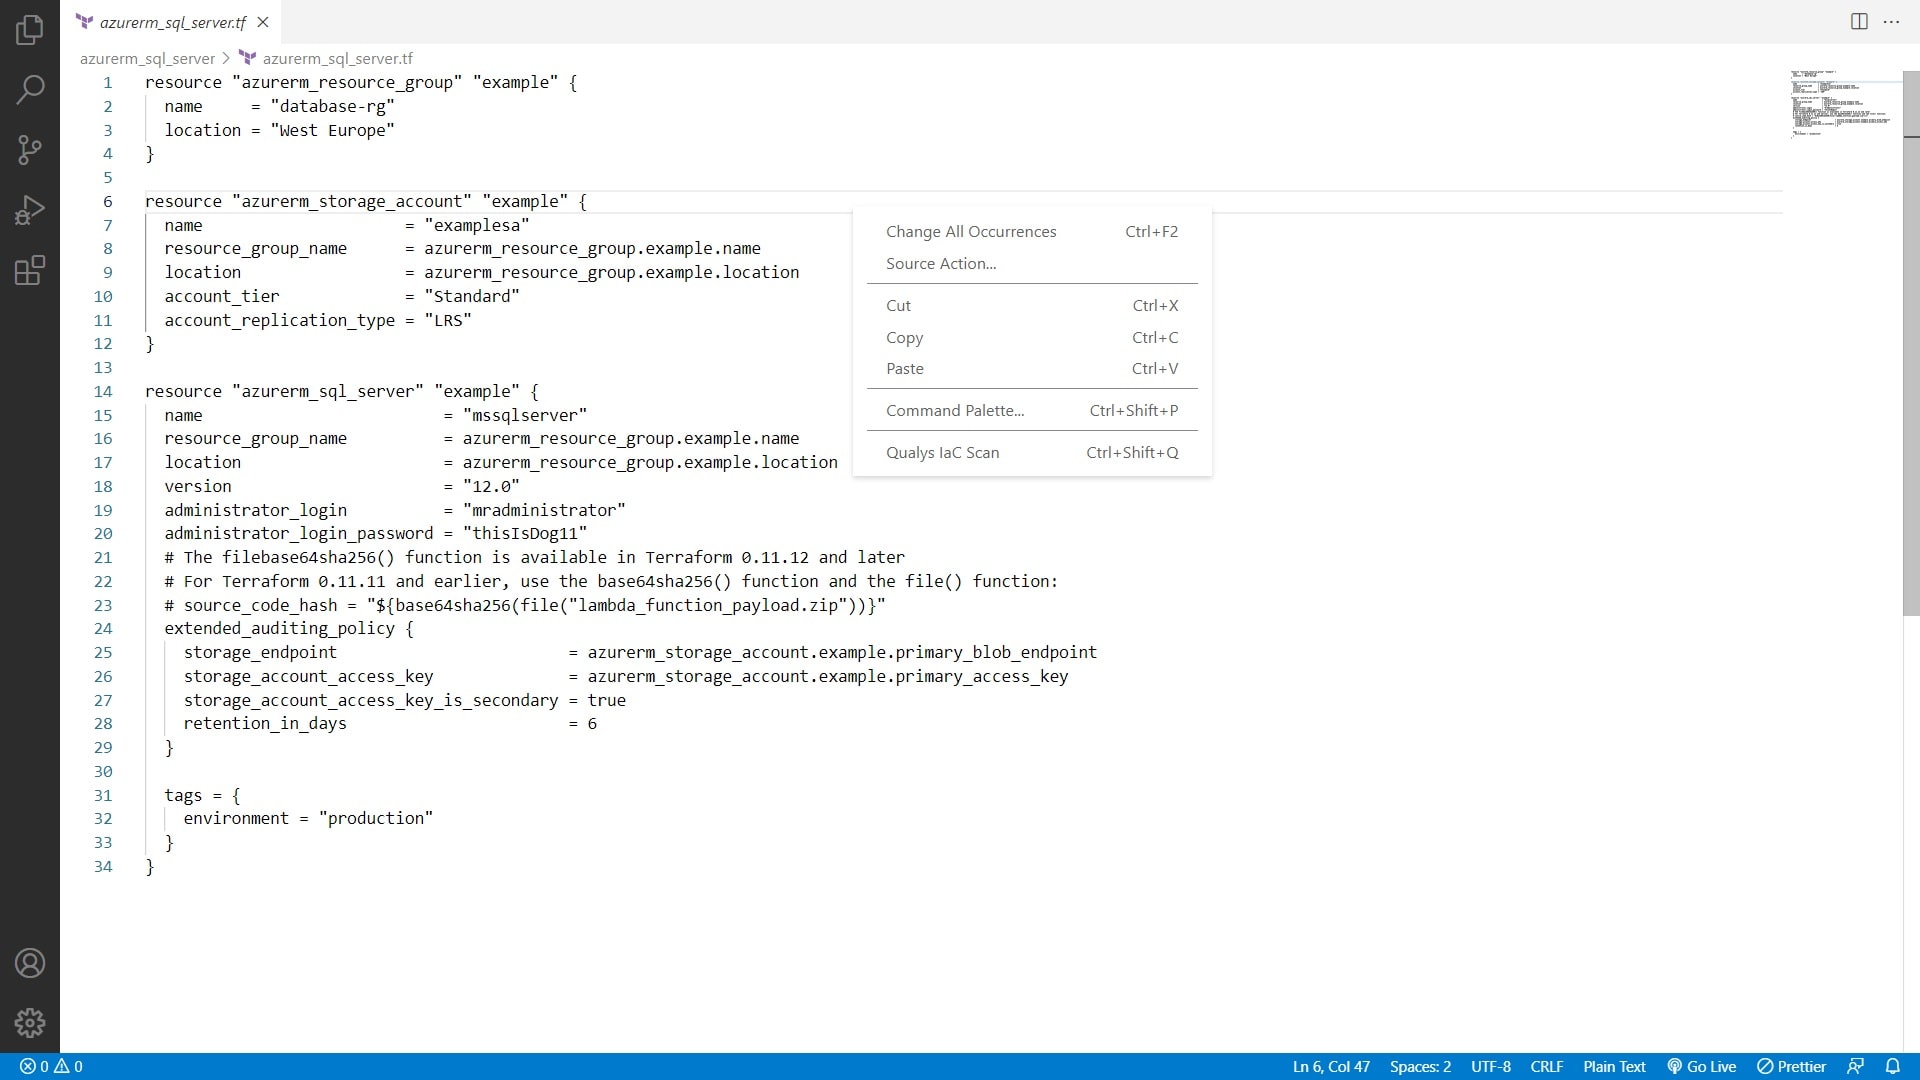Open the Extensions view icon

click(x=30, y=270)
